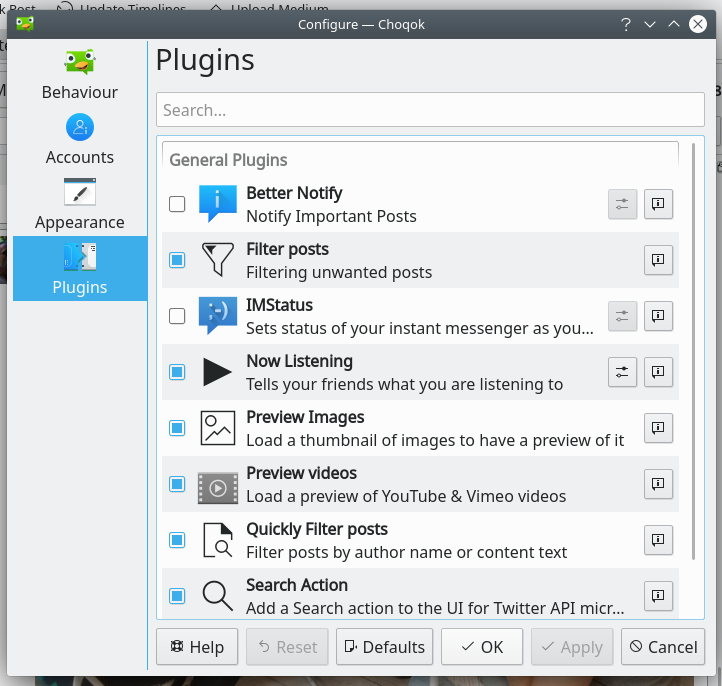This screenshot has height=686, width=722.
Task: Disable the Filter posts plugin
Action: 177,260
